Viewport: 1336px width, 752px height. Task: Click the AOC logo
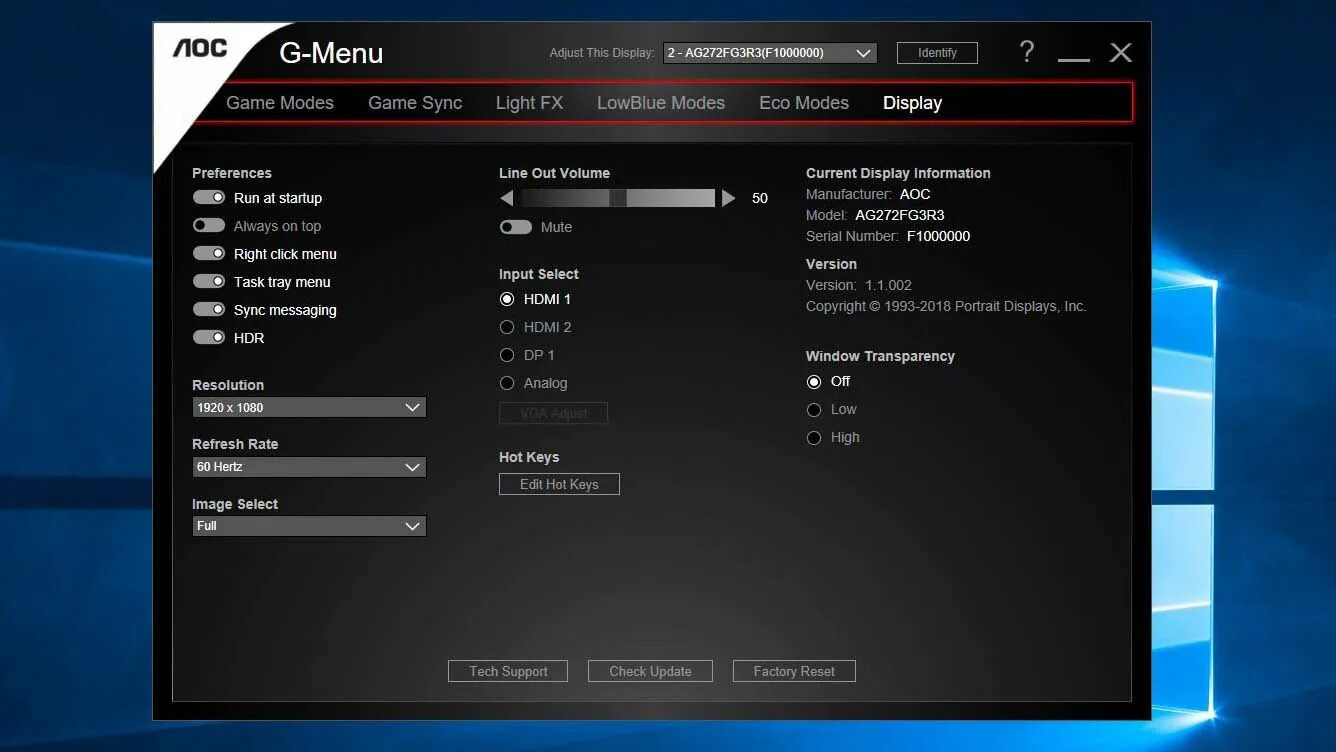(200, 48)
